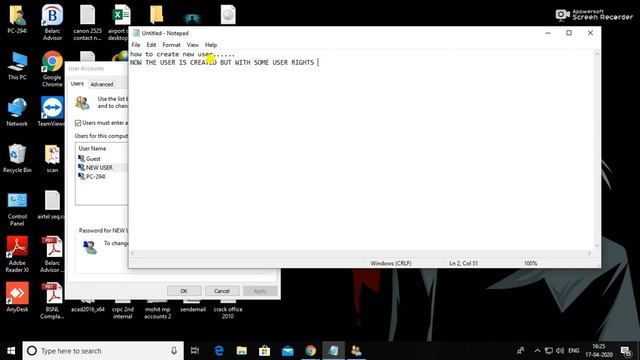Launch Microsoft Edge from taskbar

coord(219,351)
